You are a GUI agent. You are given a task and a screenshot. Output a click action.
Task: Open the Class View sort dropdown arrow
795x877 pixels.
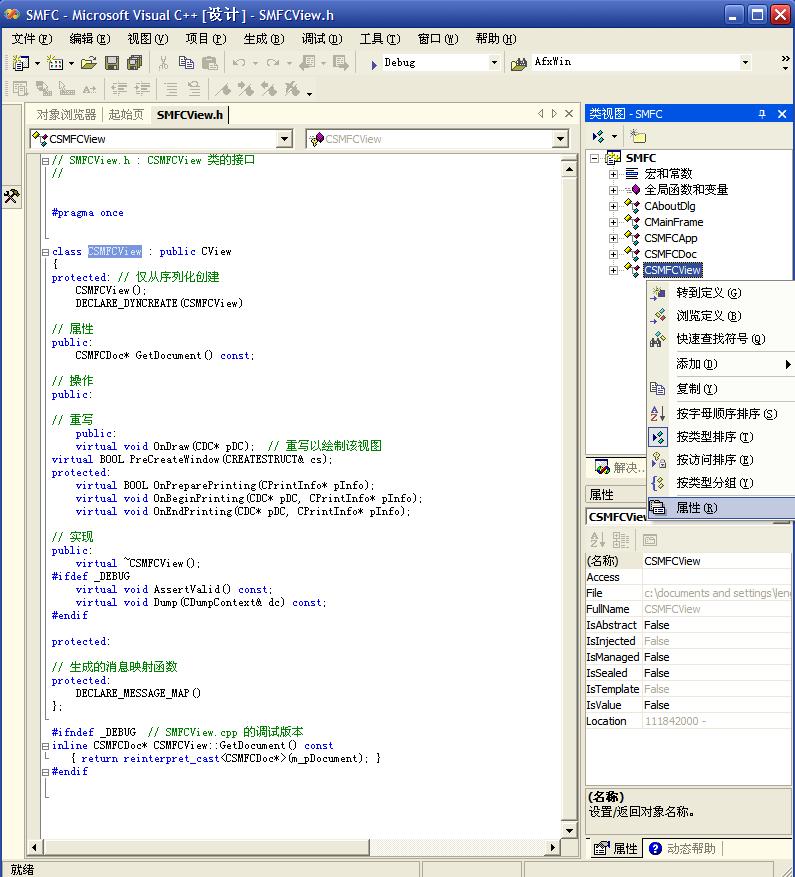tap(614, 136)
